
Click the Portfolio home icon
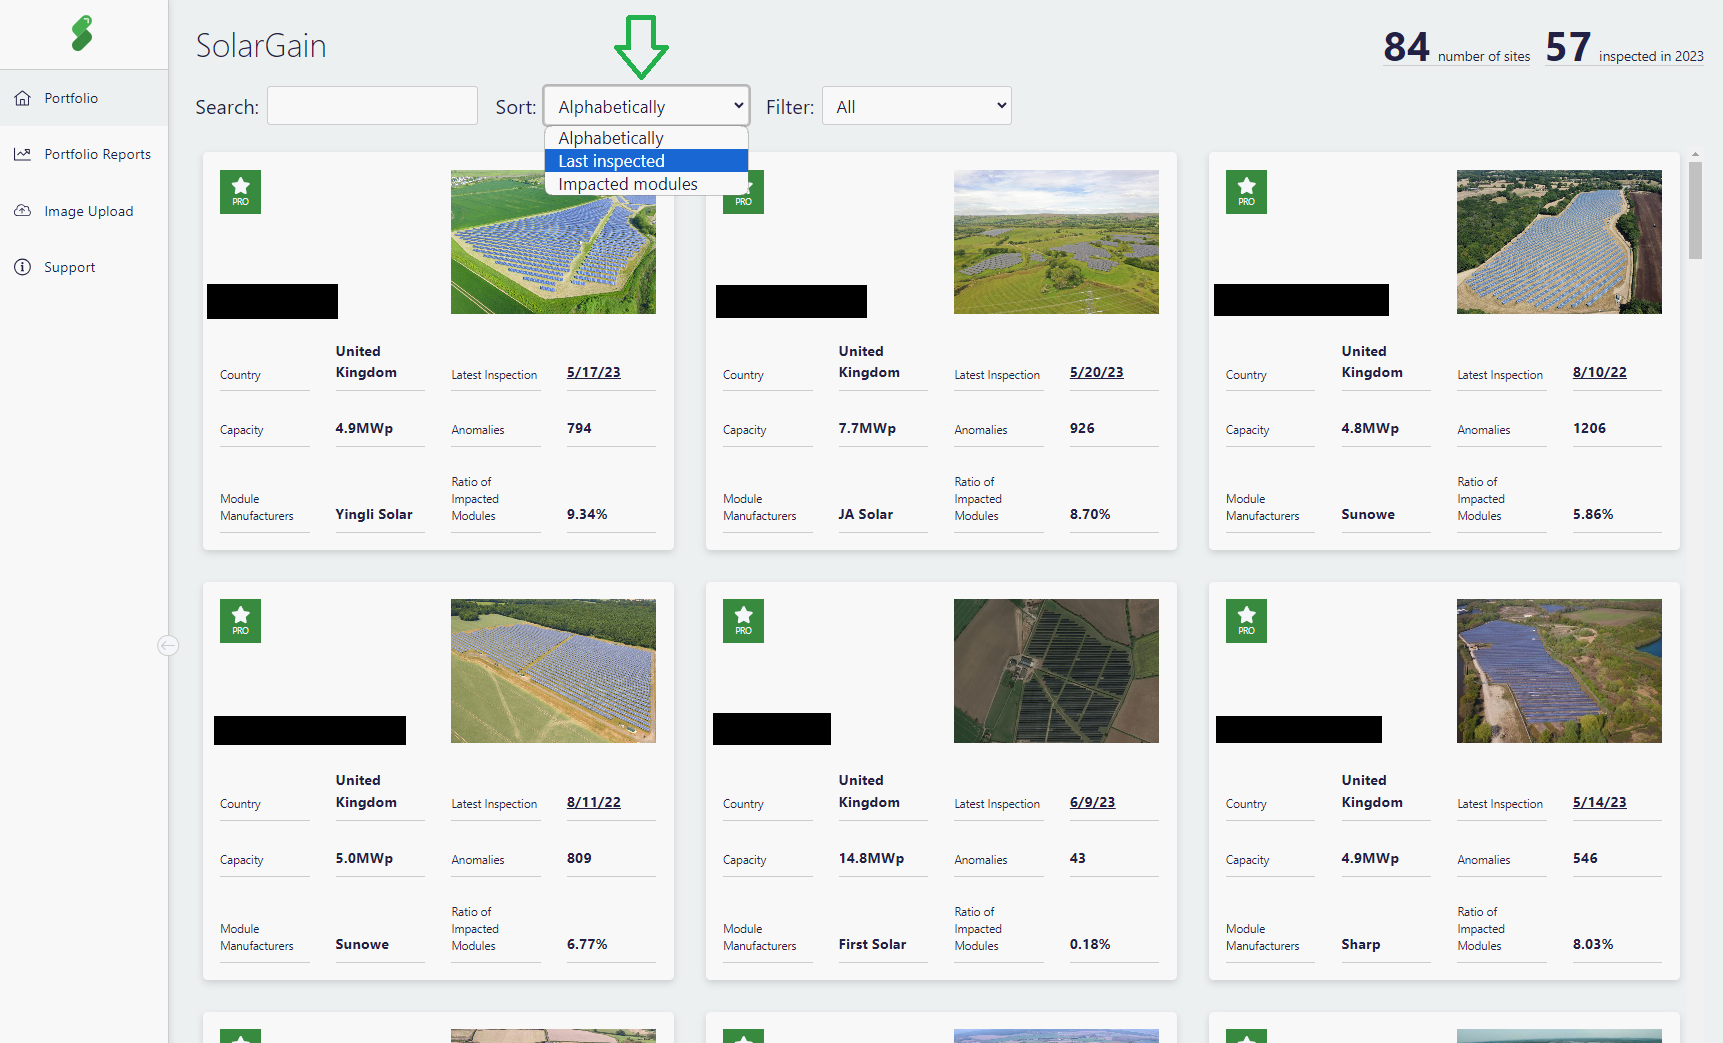pos(22,98)
